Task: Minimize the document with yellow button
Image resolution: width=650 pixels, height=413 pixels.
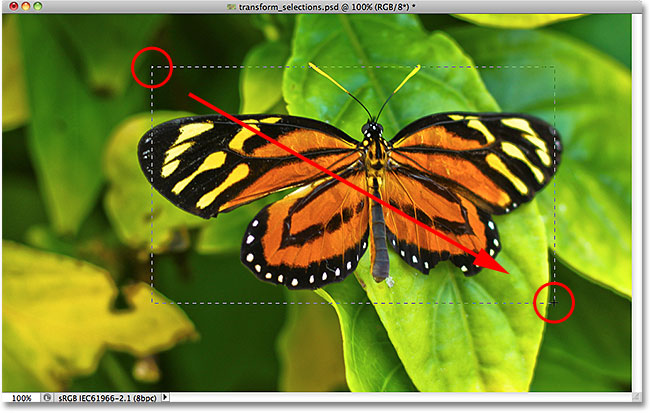Action: 26,6
